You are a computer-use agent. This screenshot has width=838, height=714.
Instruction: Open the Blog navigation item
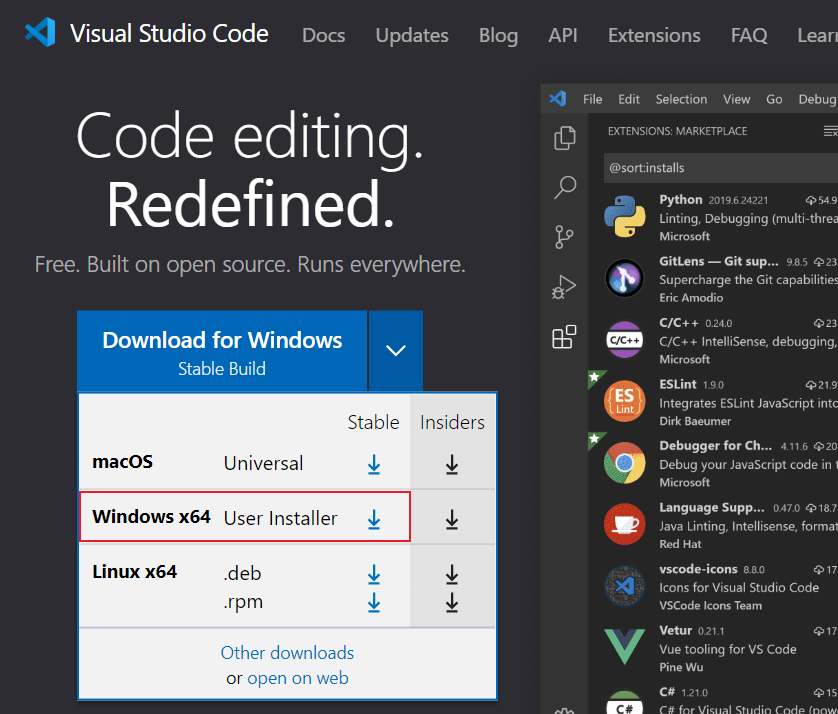(498, 35)
